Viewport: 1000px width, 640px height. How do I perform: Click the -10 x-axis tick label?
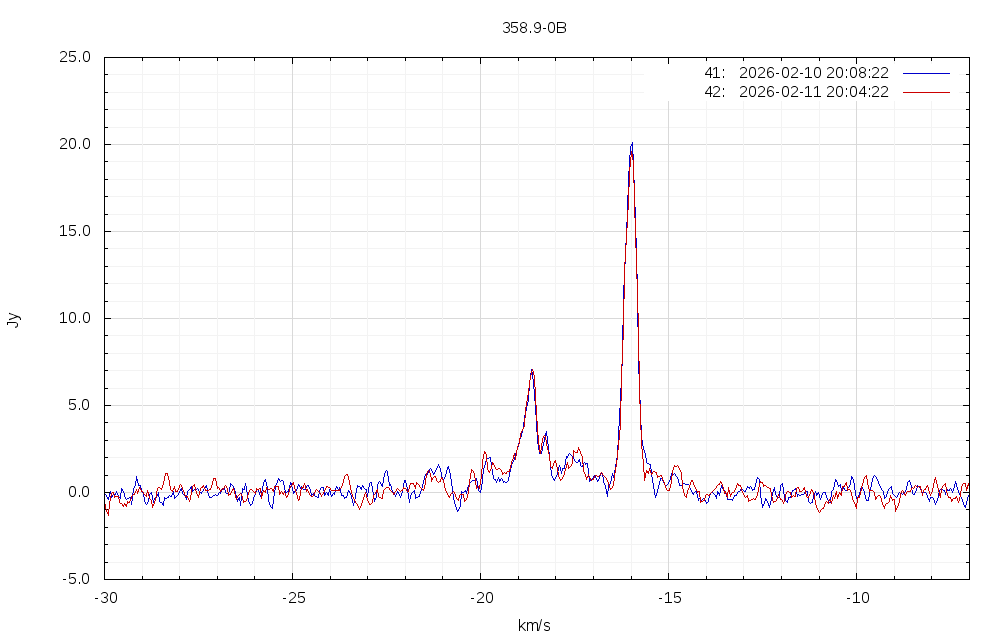coord(856,597)
